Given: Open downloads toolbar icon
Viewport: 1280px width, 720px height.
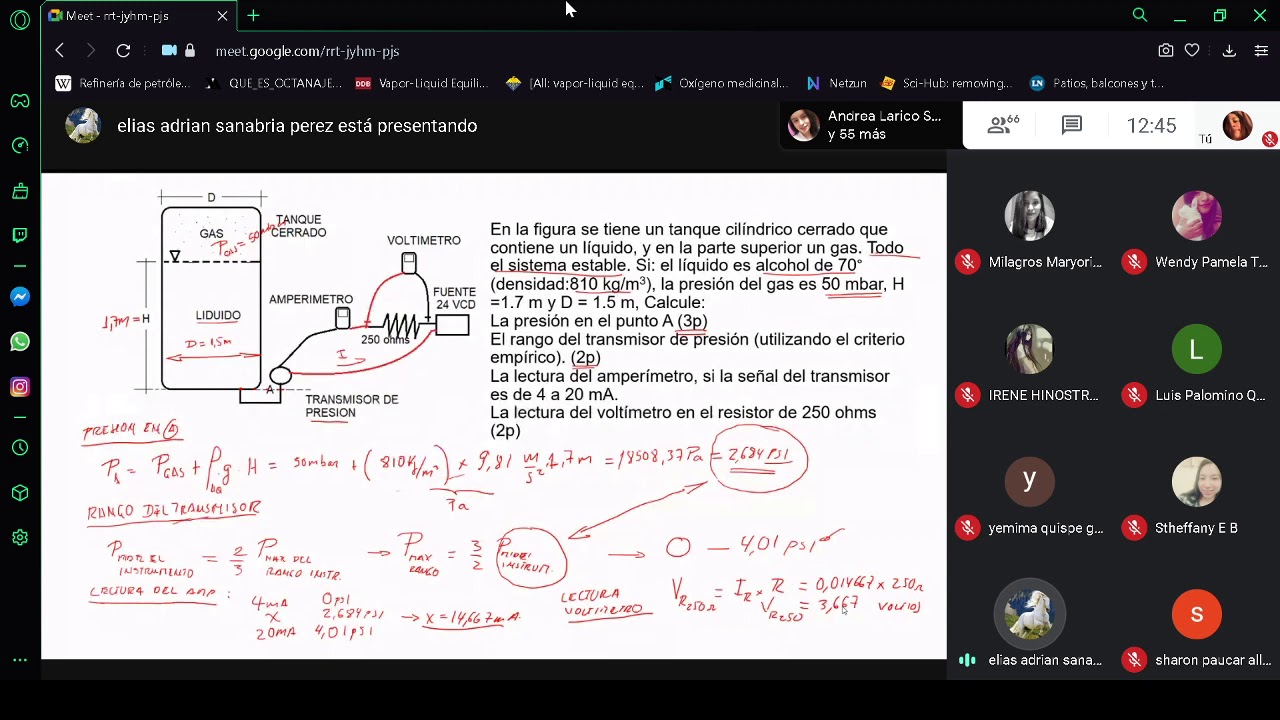Looking at the screenshot, I should coord(1229,50).
